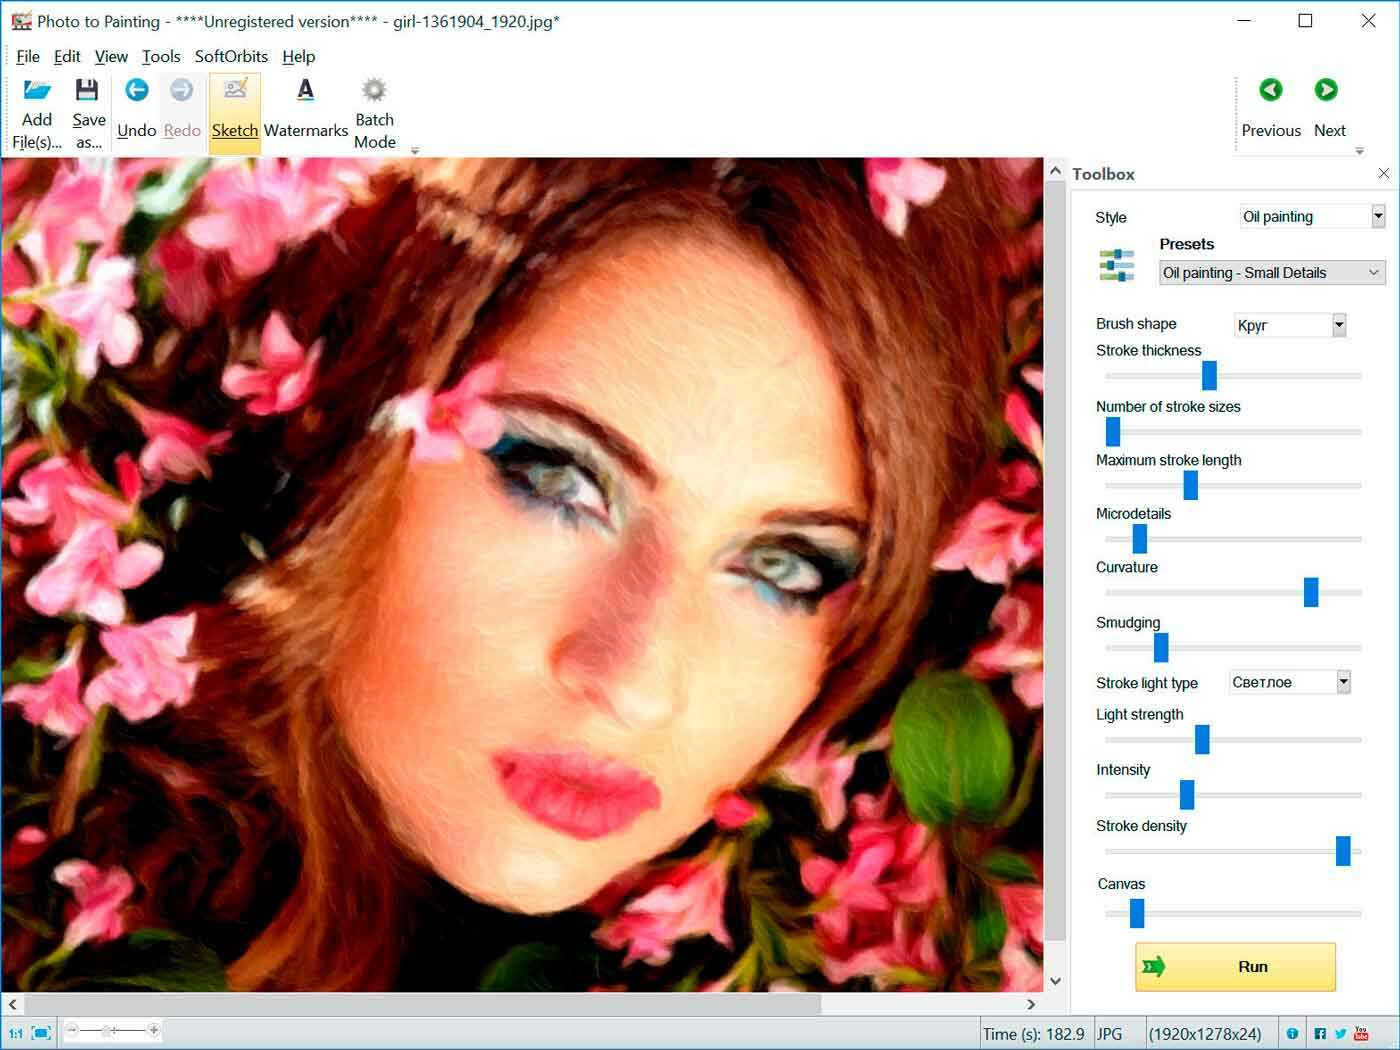Image resolution: width=1400 pixels, height=1050 pixels.
Task: Open the Brush shape dropdown
Action: pyautogui.click(x=1338, y=324)
